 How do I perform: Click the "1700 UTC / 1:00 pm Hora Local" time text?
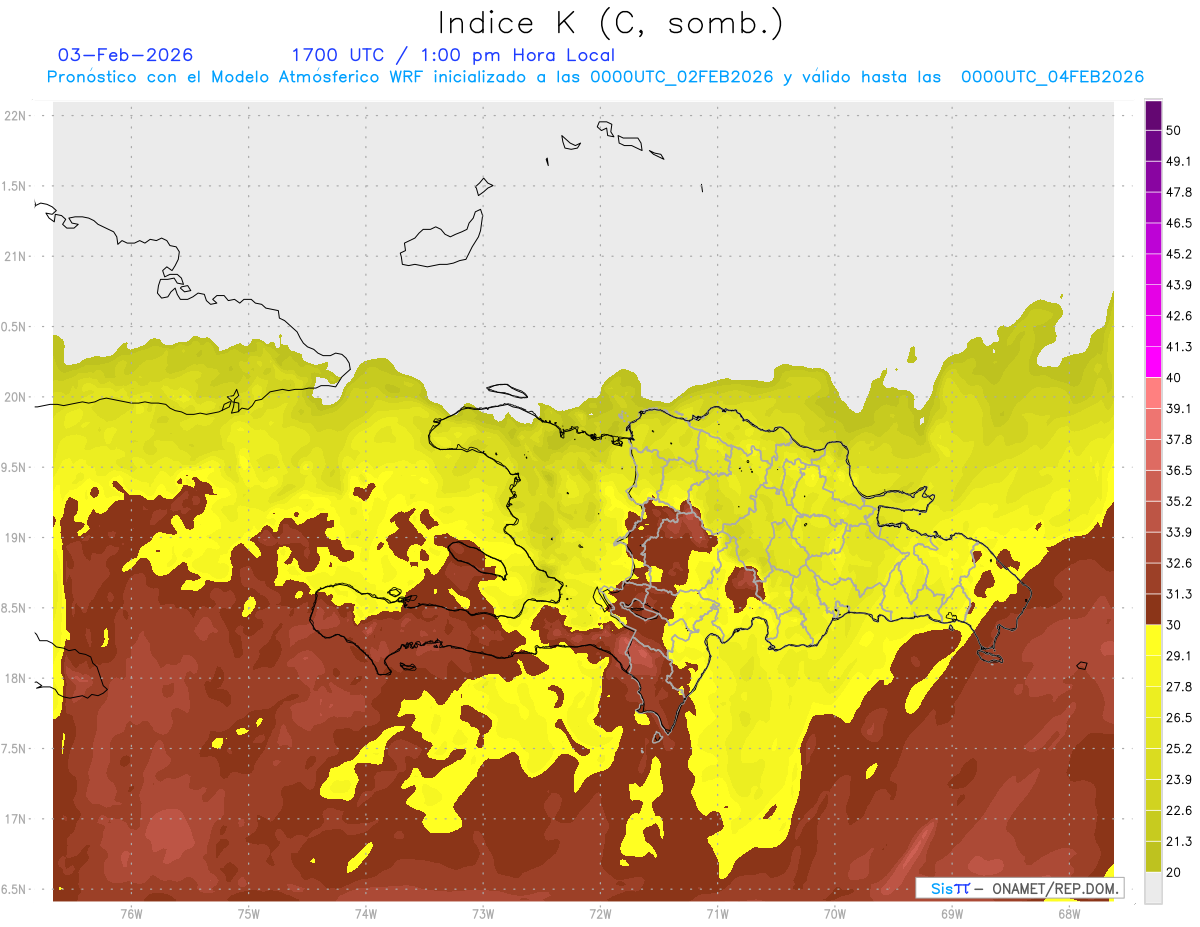(x=453, y=55)
